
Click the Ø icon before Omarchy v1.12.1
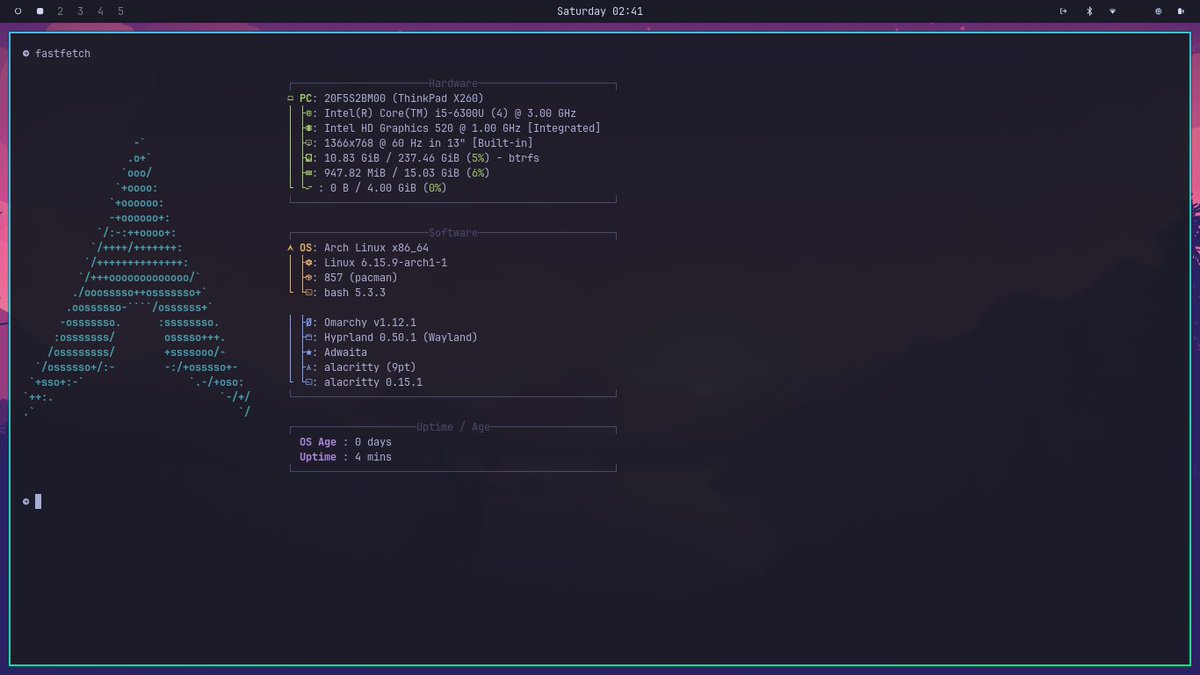coord(309,323)
